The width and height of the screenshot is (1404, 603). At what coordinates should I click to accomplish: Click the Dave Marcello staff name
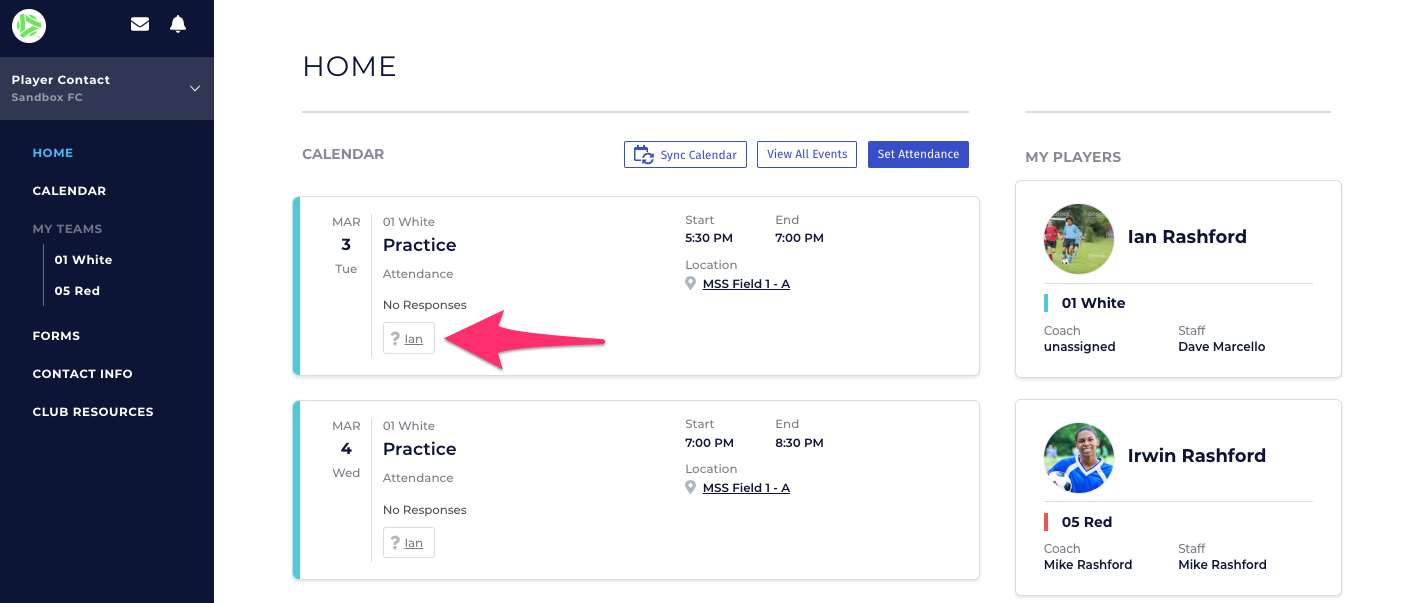(x=1222, y=347)
